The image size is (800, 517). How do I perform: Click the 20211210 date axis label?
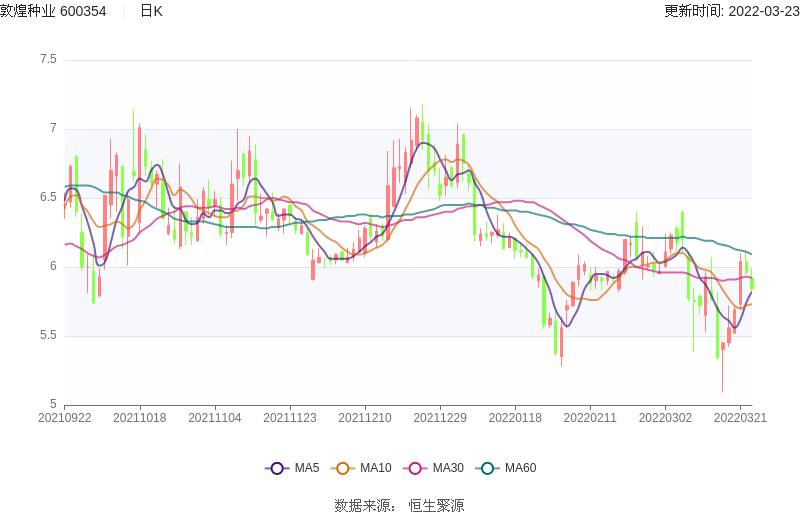[x=364, y=418]
